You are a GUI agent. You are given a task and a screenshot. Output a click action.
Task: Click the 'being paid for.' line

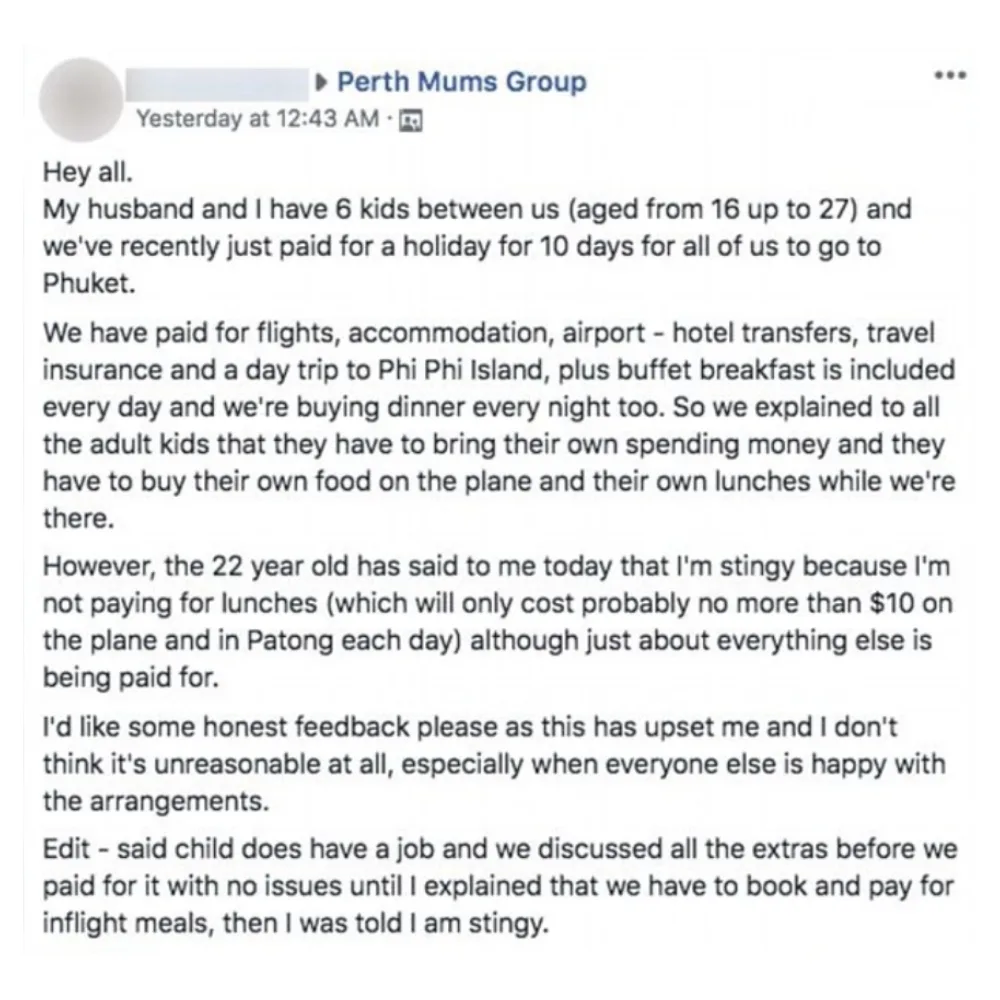click(x=131, y=677)
